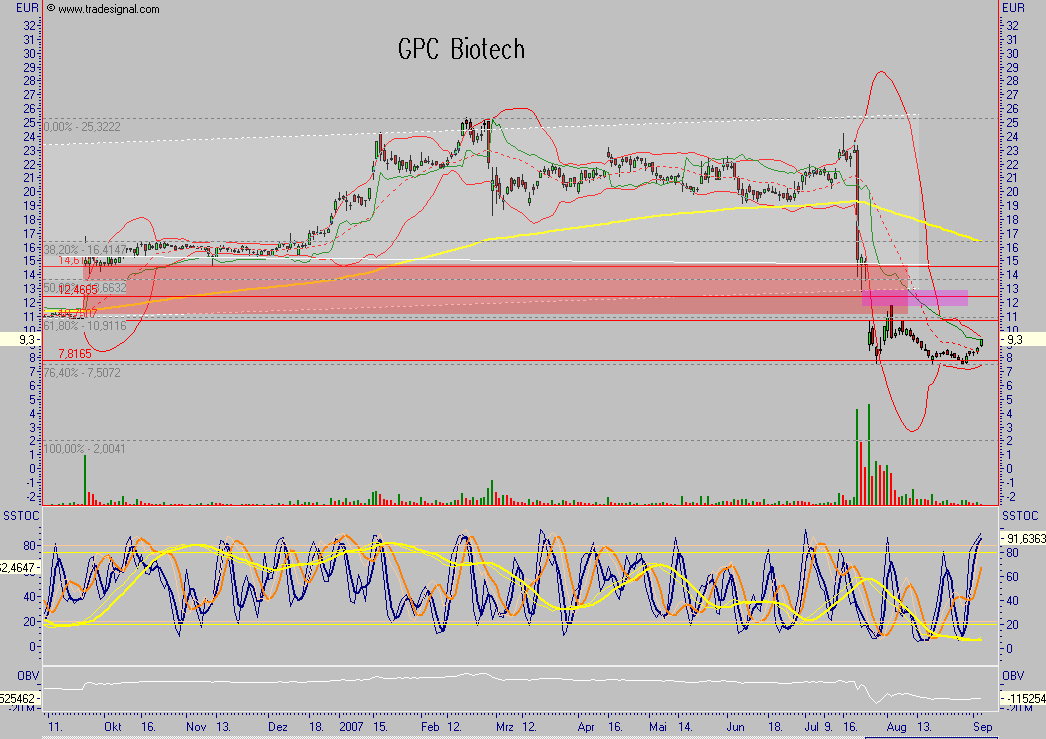Select the highlighted '9,3' price on right axis
Viewport: 1046px width, 739px height.
click(1014, 339)
